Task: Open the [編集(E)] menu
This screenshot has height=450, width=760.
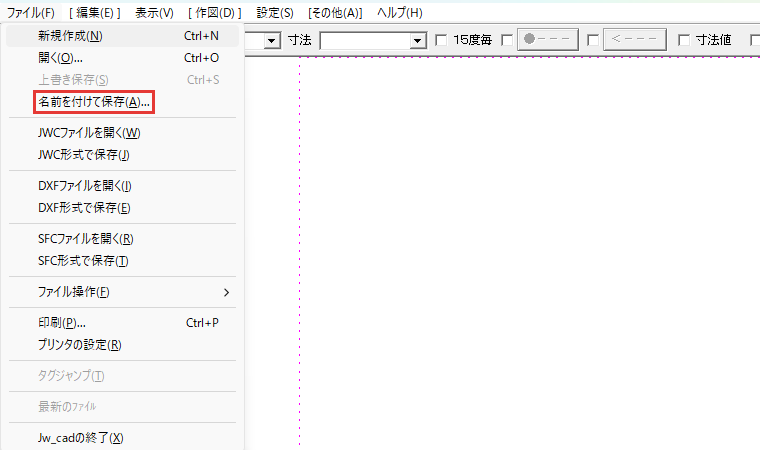Action: click(95, 13)
